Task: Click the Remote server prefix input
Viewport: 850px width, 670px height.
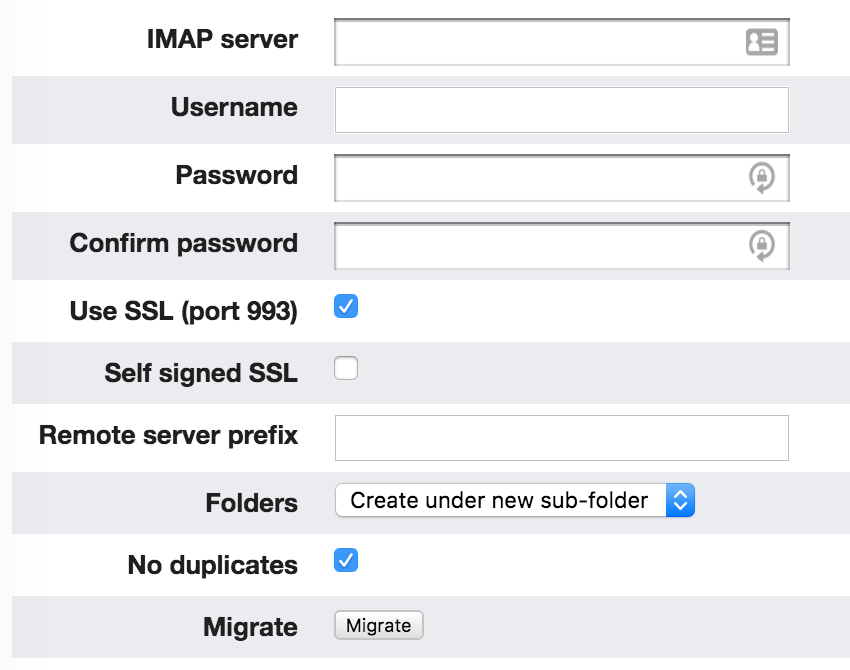Action: pos(562,438)
